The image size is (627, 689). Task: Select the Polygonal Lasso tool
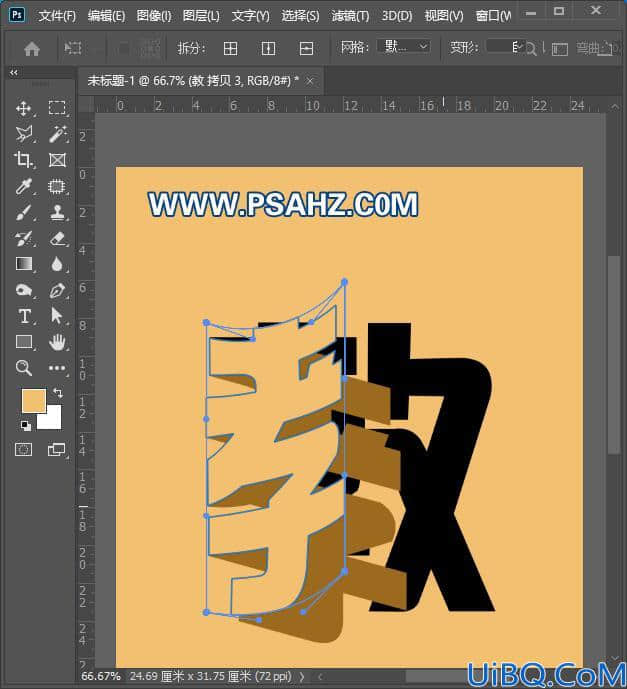pos(24,134)
